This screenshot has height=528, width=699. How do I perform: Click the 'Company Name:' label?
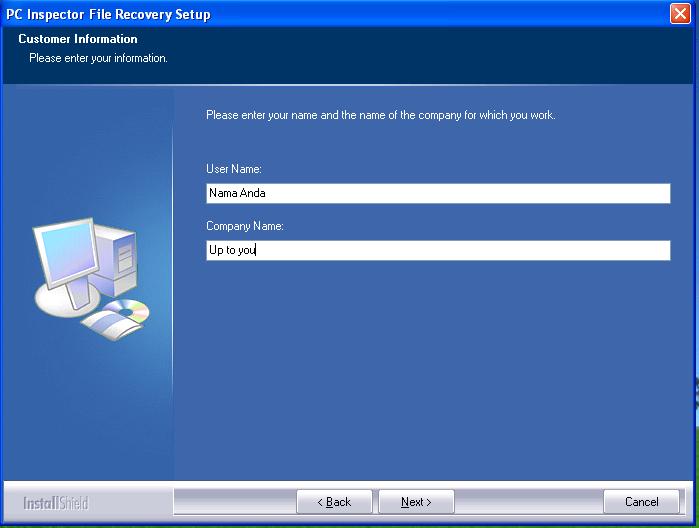coord(245,226)
